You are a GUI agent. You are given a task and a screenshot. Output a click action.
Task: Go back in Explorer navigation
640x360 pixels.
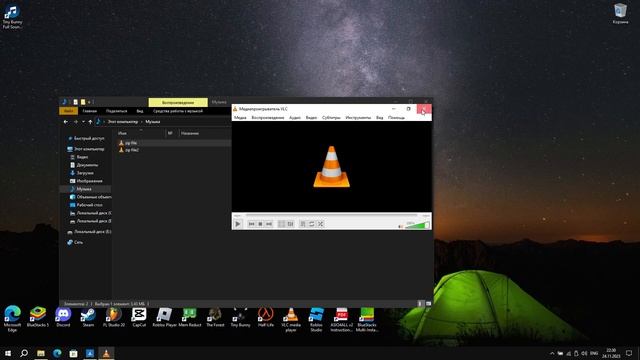pos(66,122)
